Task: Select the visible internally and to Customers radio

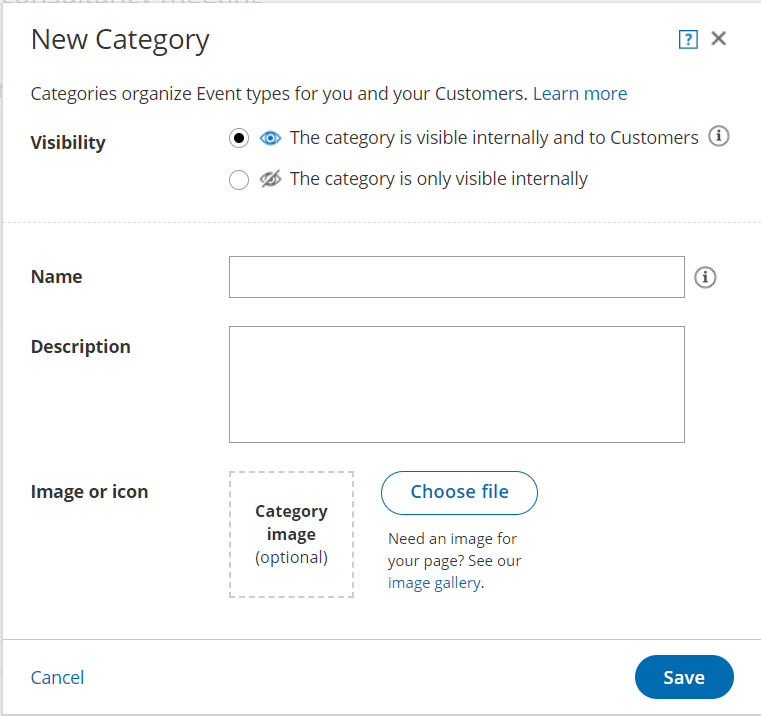Action: 239,138
